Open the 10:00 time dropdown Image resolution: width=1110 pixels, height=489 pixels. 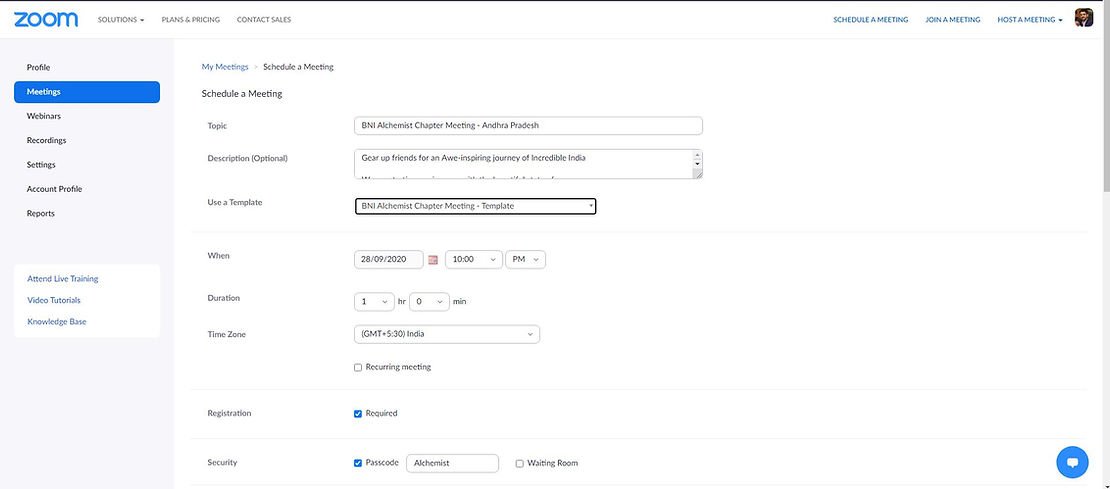tap(473, 259)
